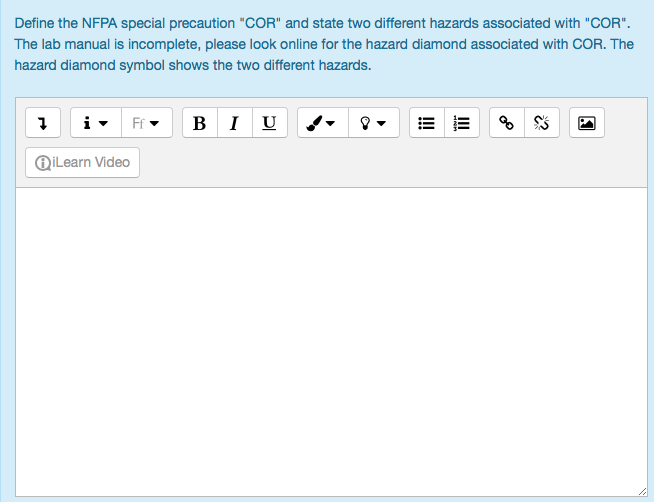654x502 pixels.
Task: Insert a hyperlink with chain icon
Action: pos(507,123)
